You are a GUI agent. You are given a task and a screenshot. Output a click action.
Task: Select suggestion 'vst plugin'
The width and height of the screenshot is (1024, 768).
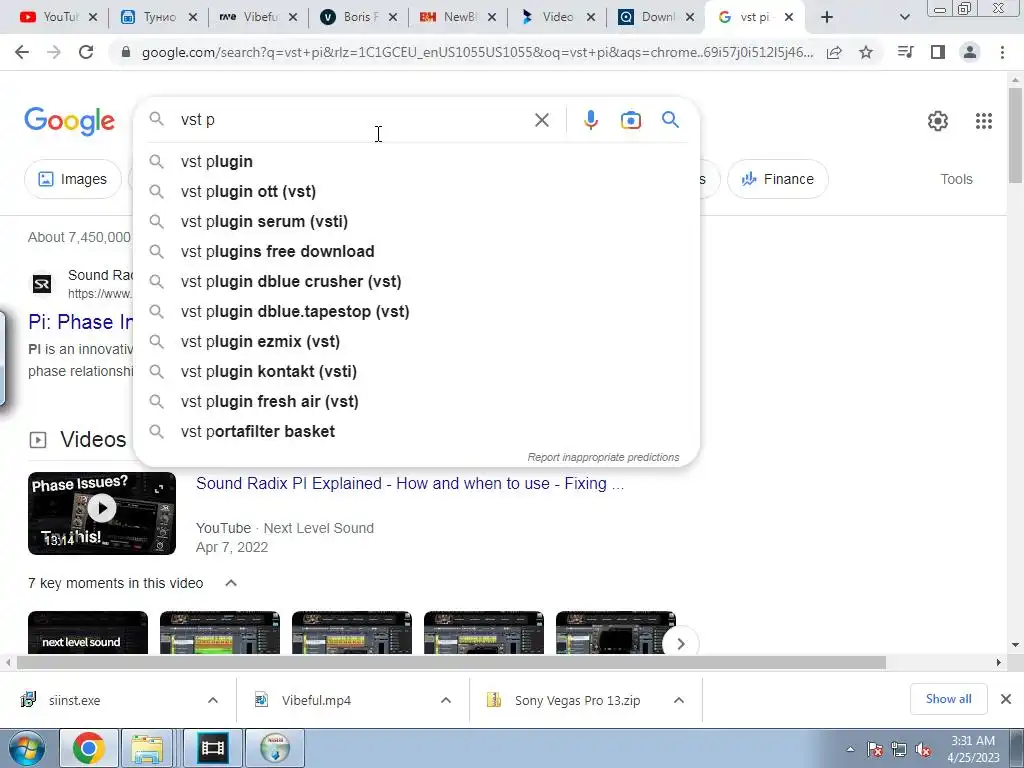tap(416, 161)
